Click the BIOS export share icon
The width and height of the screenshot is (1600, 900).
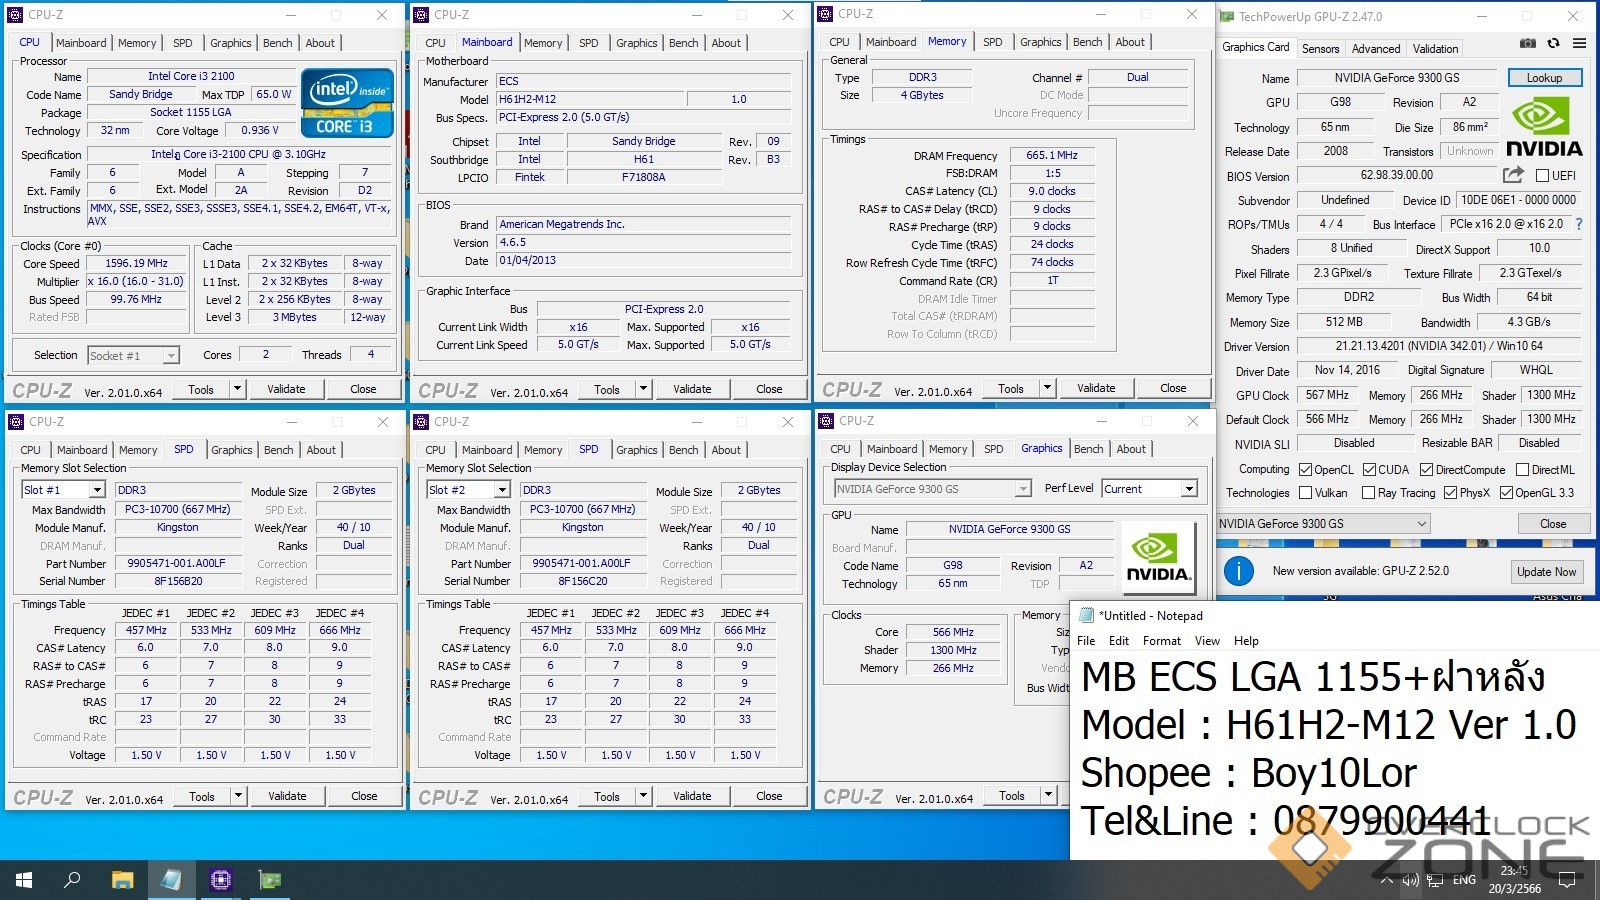coord(1513,175)
